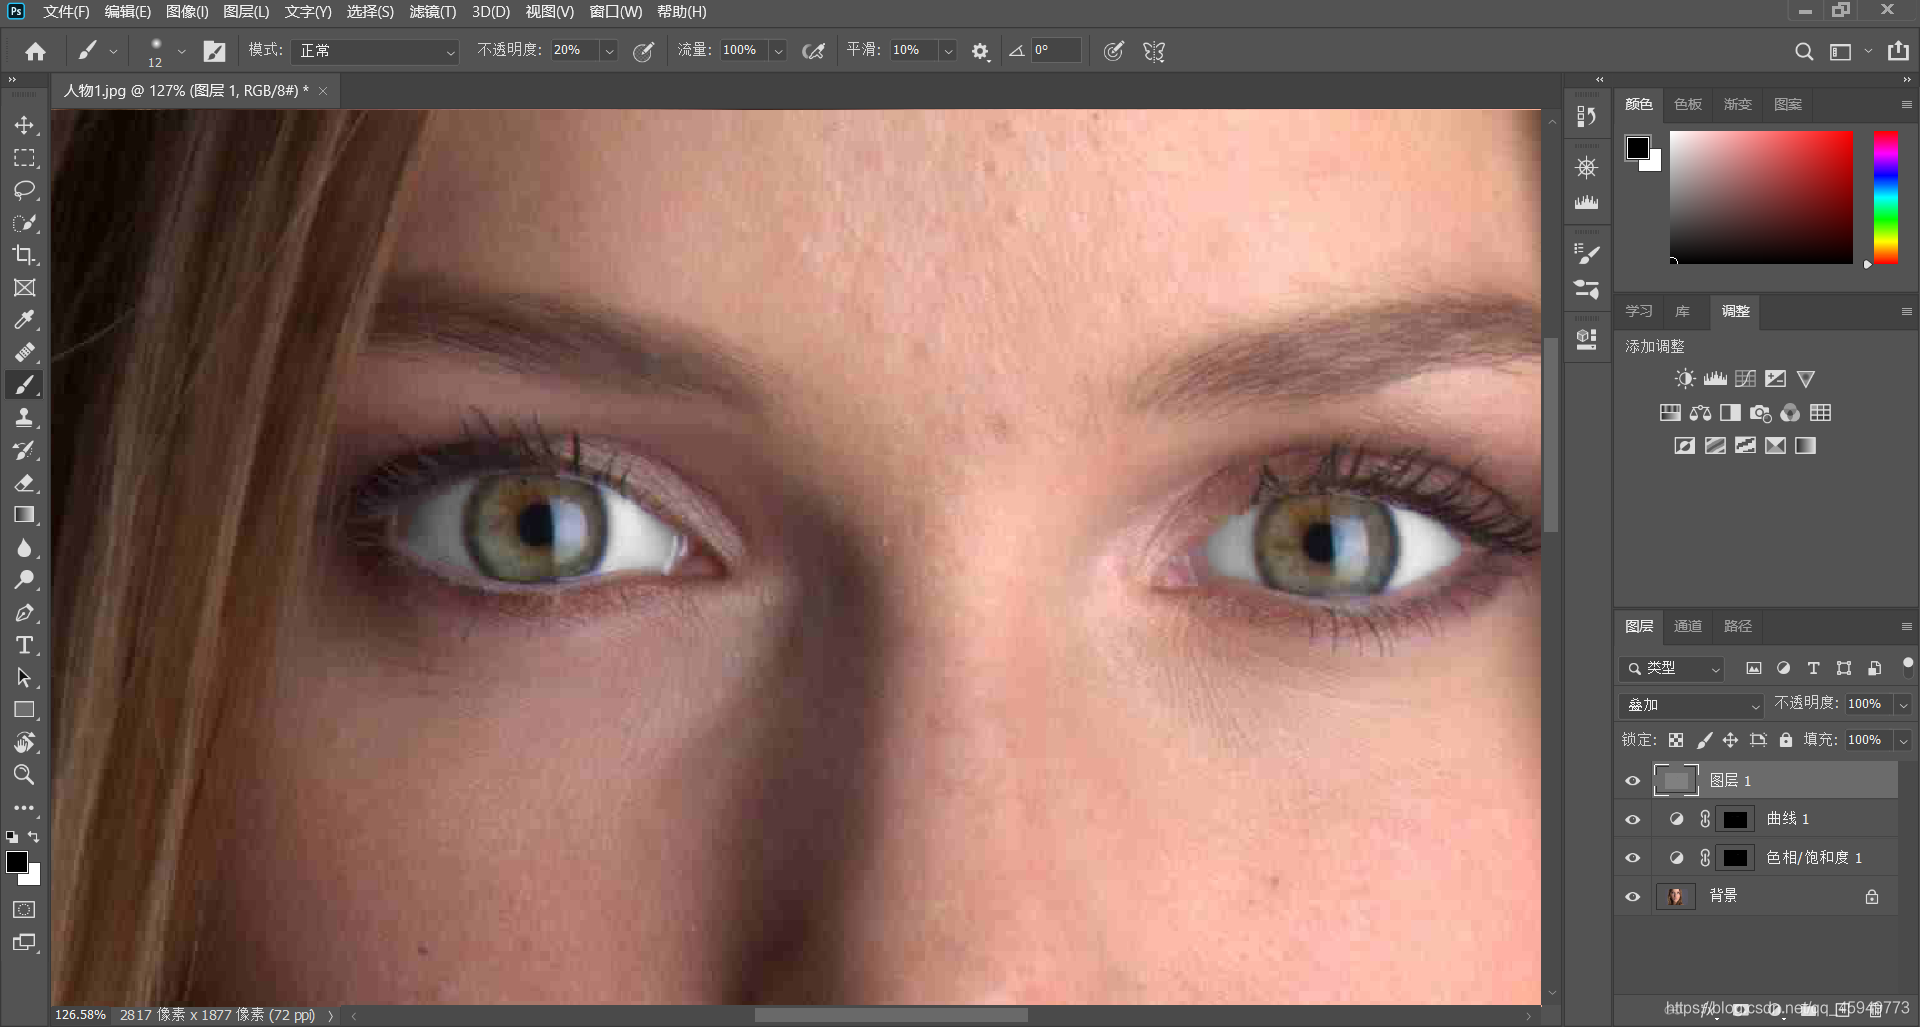1920x1027 pixels.
Task: Select the Eyedropper tool
Action: 24,320
